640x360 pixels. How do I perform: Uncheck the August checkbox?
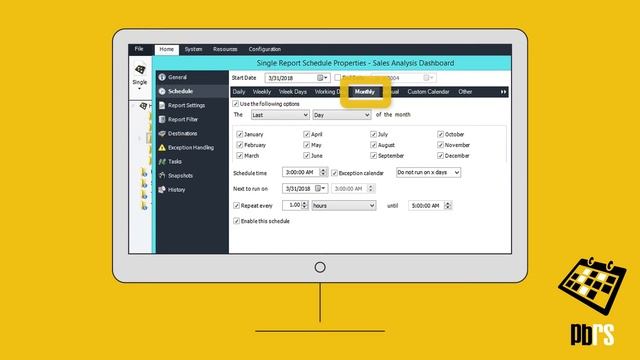[x=373, y=145]
